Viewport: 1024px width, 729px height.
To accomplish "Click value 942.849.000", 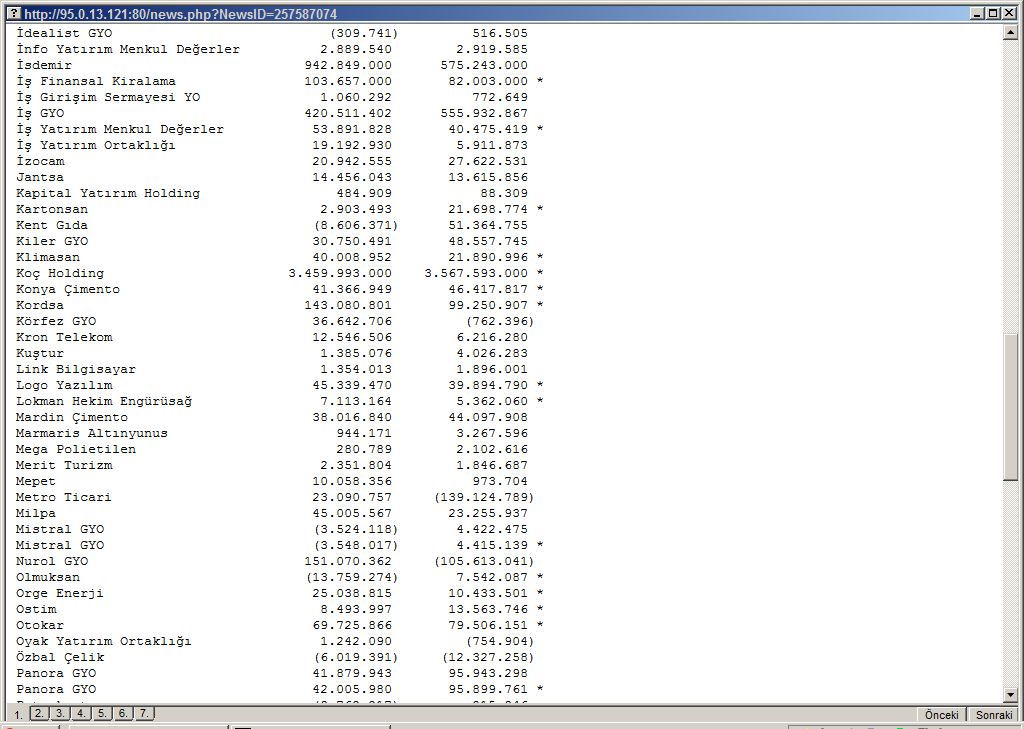I will point(348,65).
